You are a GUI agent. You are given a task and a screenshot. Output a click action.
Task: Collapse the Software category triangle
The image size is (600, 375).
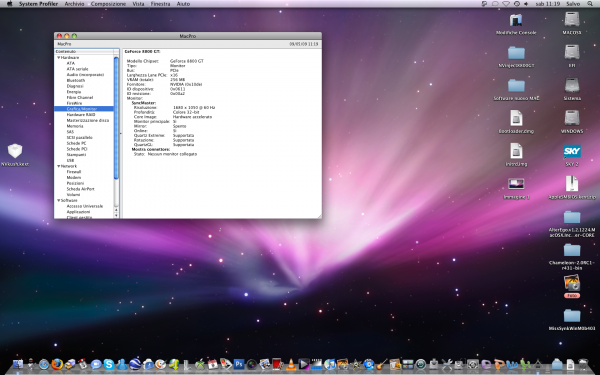click(x=59, y=200)
